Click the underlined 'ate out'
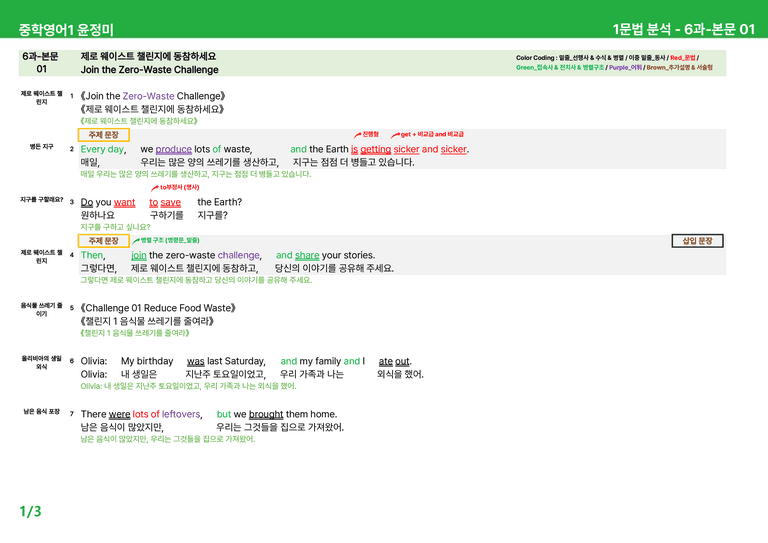Screen dimensions: 768x543 [395, 361]
